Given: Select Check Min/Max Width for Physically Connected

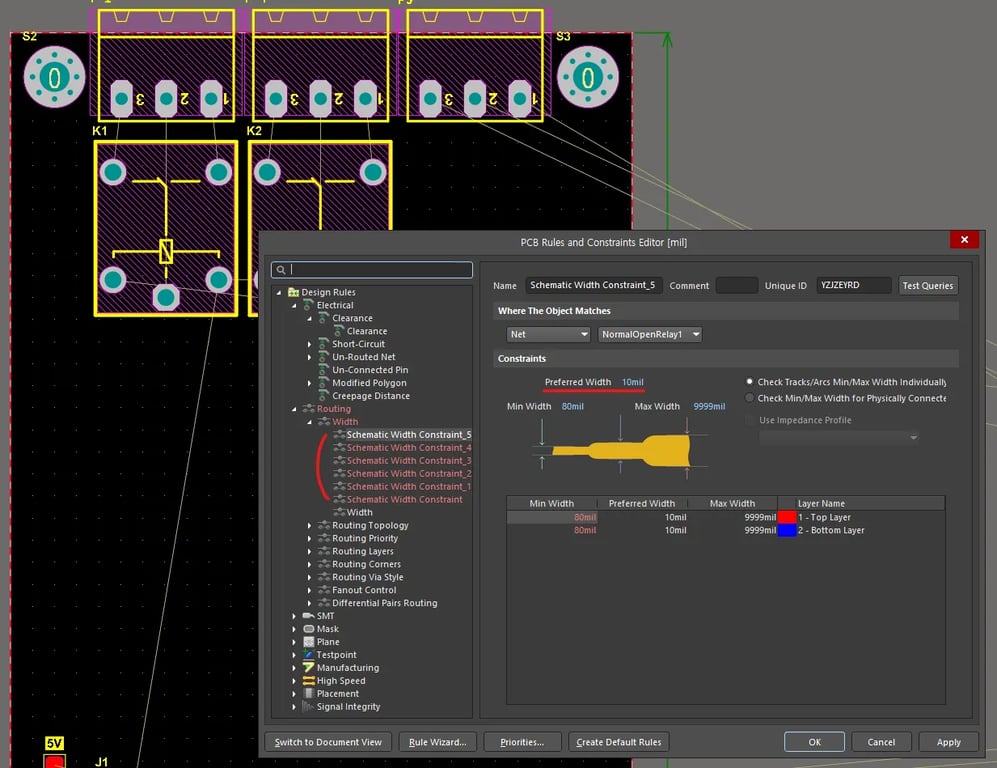Looking at the screenshot, I should (751, 398).
